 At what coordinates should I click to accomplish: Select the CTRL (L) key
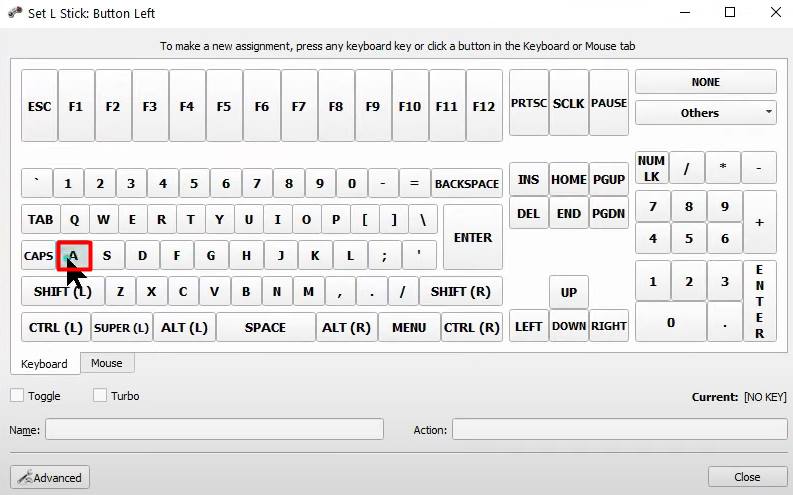pos(56,328)
